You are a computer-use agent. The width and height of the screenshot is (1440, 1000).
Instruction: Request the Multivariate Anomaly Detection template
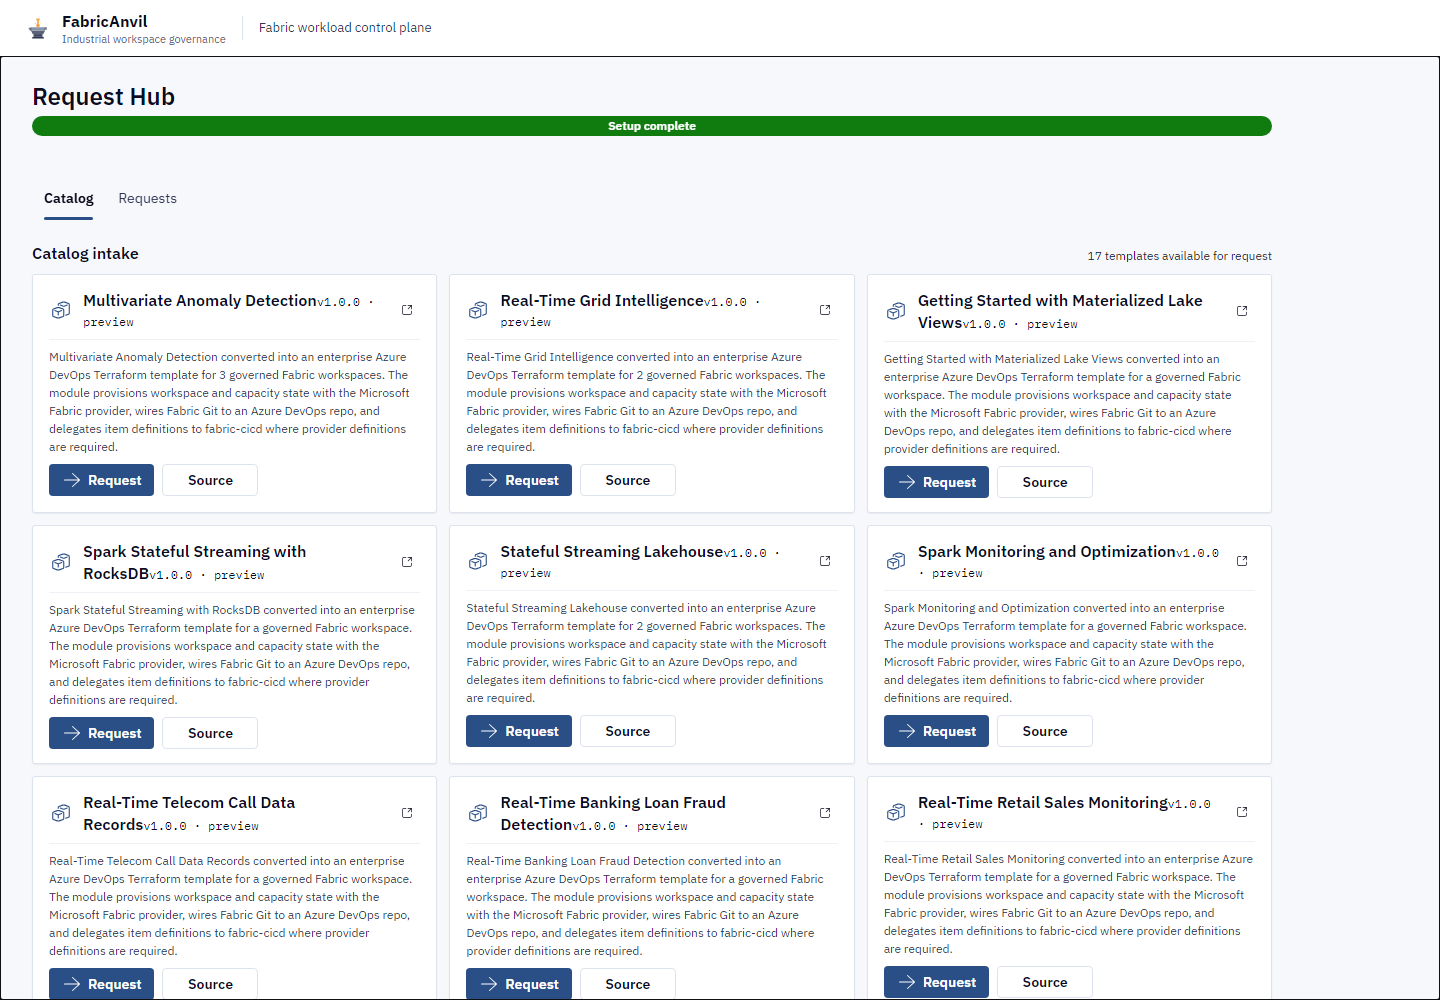(102, 480)
